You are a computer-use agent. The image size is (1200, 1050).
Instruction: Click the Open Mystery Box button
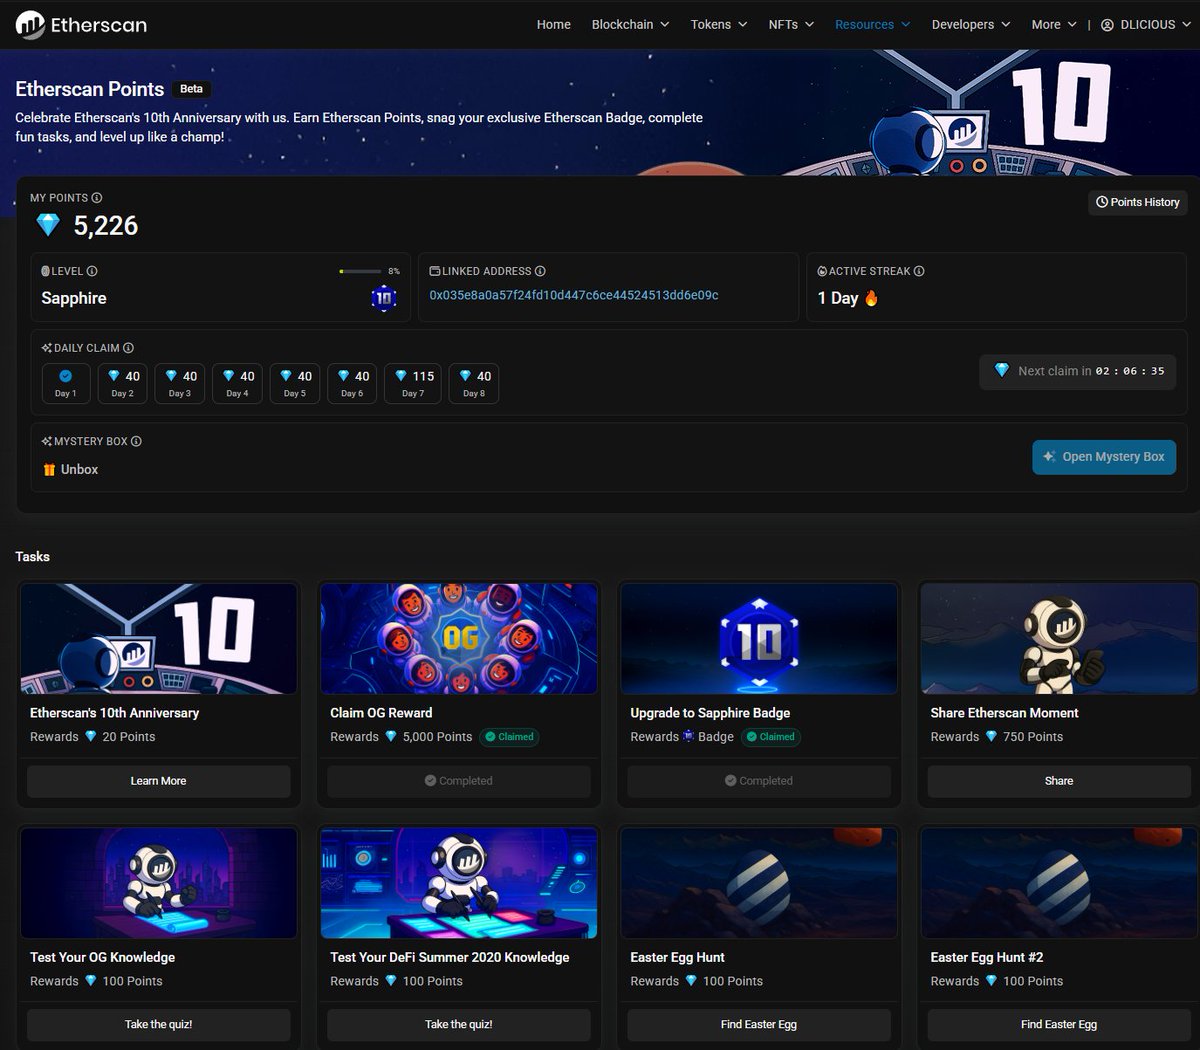pyautogui.click(x=1104, y=456)
